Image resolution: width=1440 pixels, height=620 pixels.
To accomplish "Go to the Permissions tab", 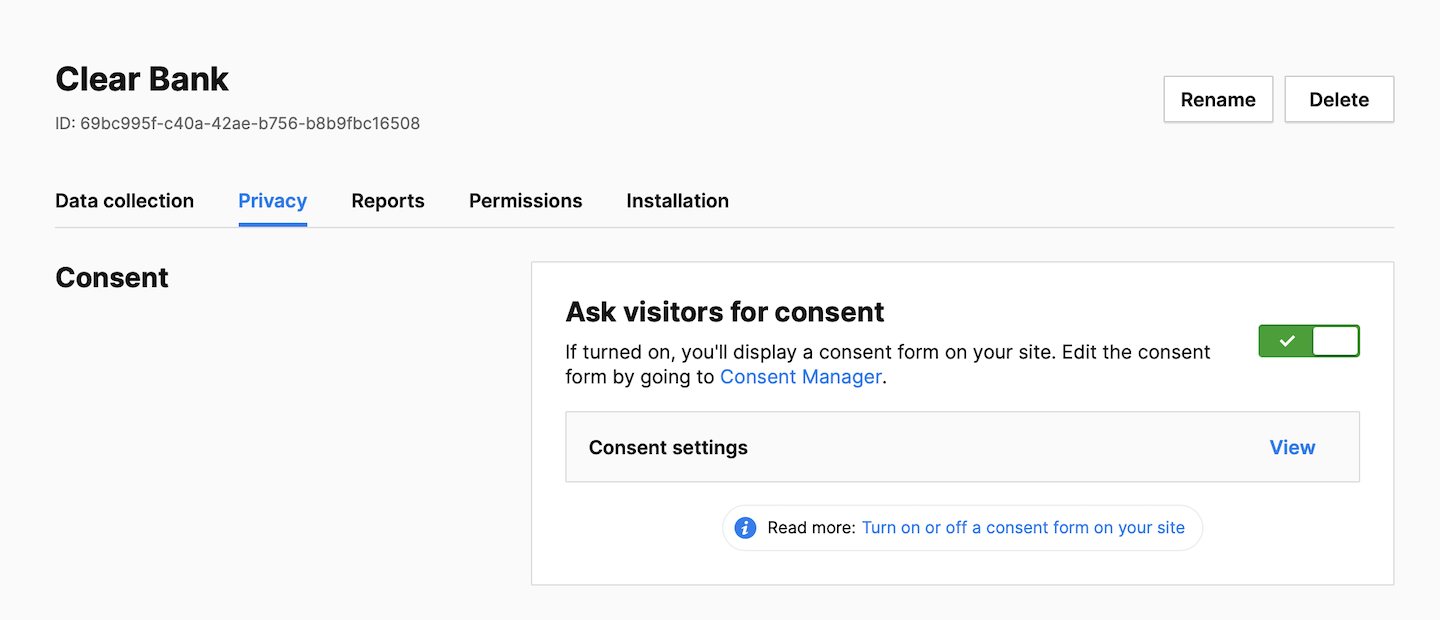I will click(525, 201).
